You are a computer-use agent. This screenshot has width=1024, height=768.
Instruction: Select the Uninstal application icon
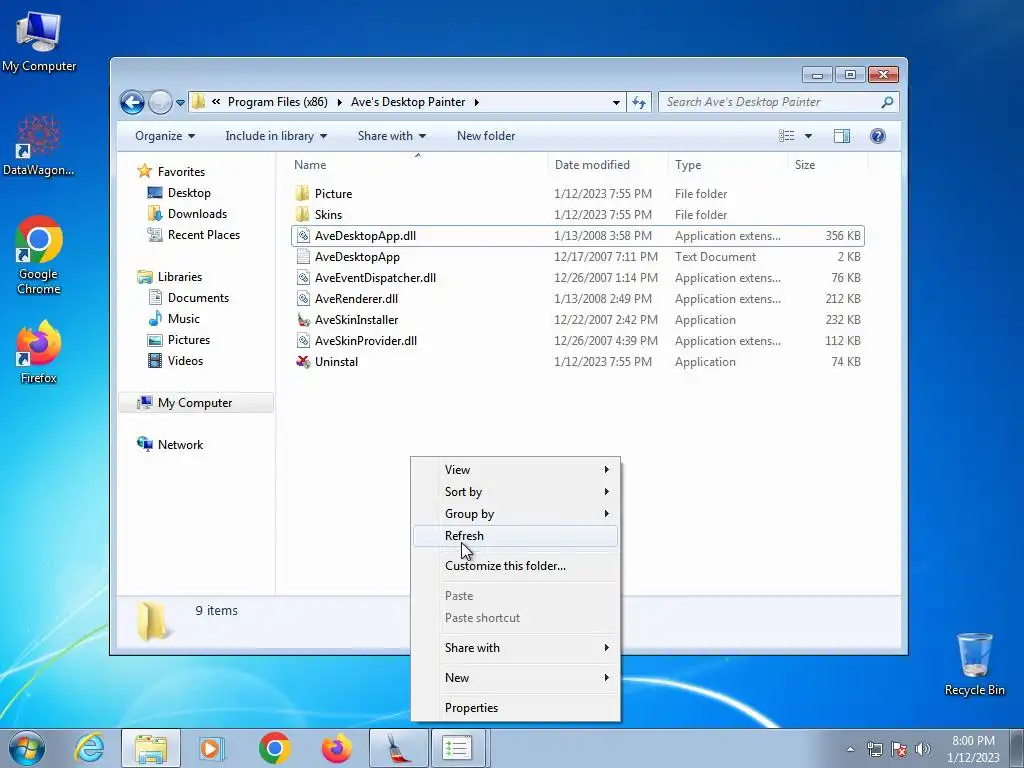coord(302,362)
